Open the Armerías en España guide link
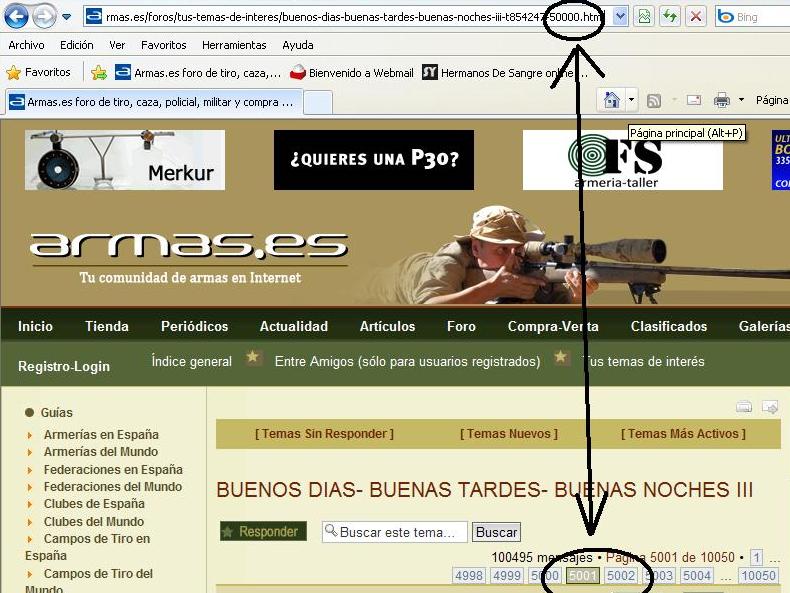The height and width of the screenshot is (593, 790). [101, 434]
